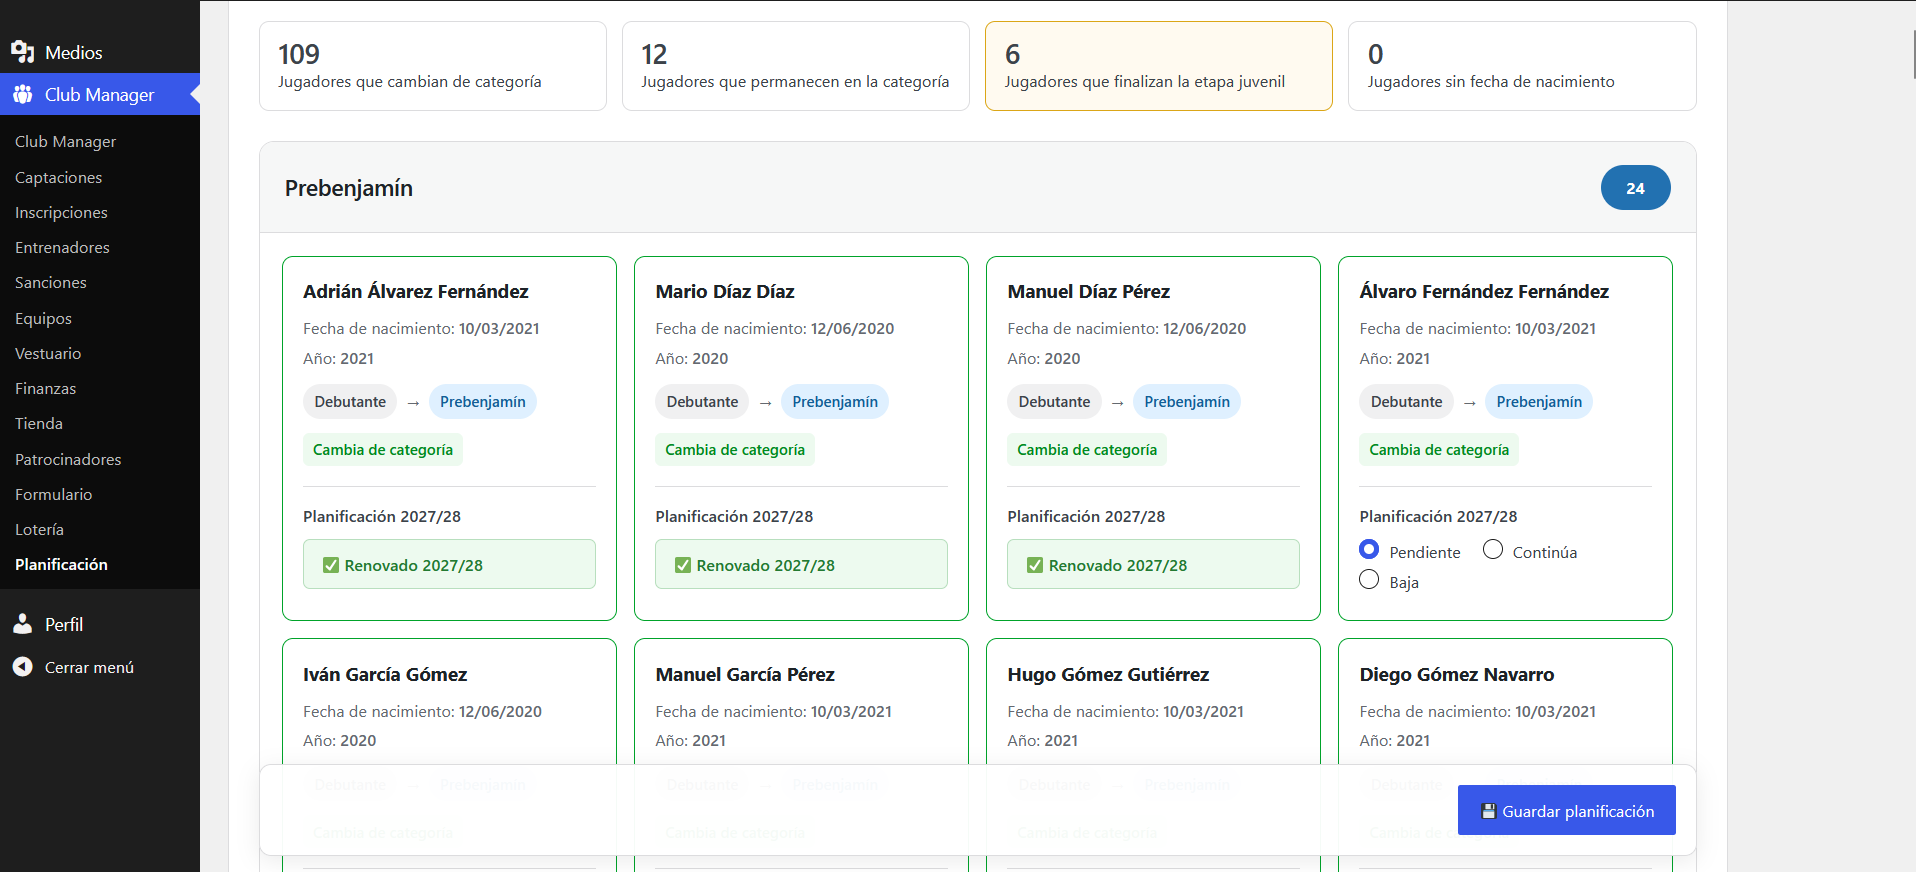
Task: Open the Perfil menu
Action: click(100, 624)
